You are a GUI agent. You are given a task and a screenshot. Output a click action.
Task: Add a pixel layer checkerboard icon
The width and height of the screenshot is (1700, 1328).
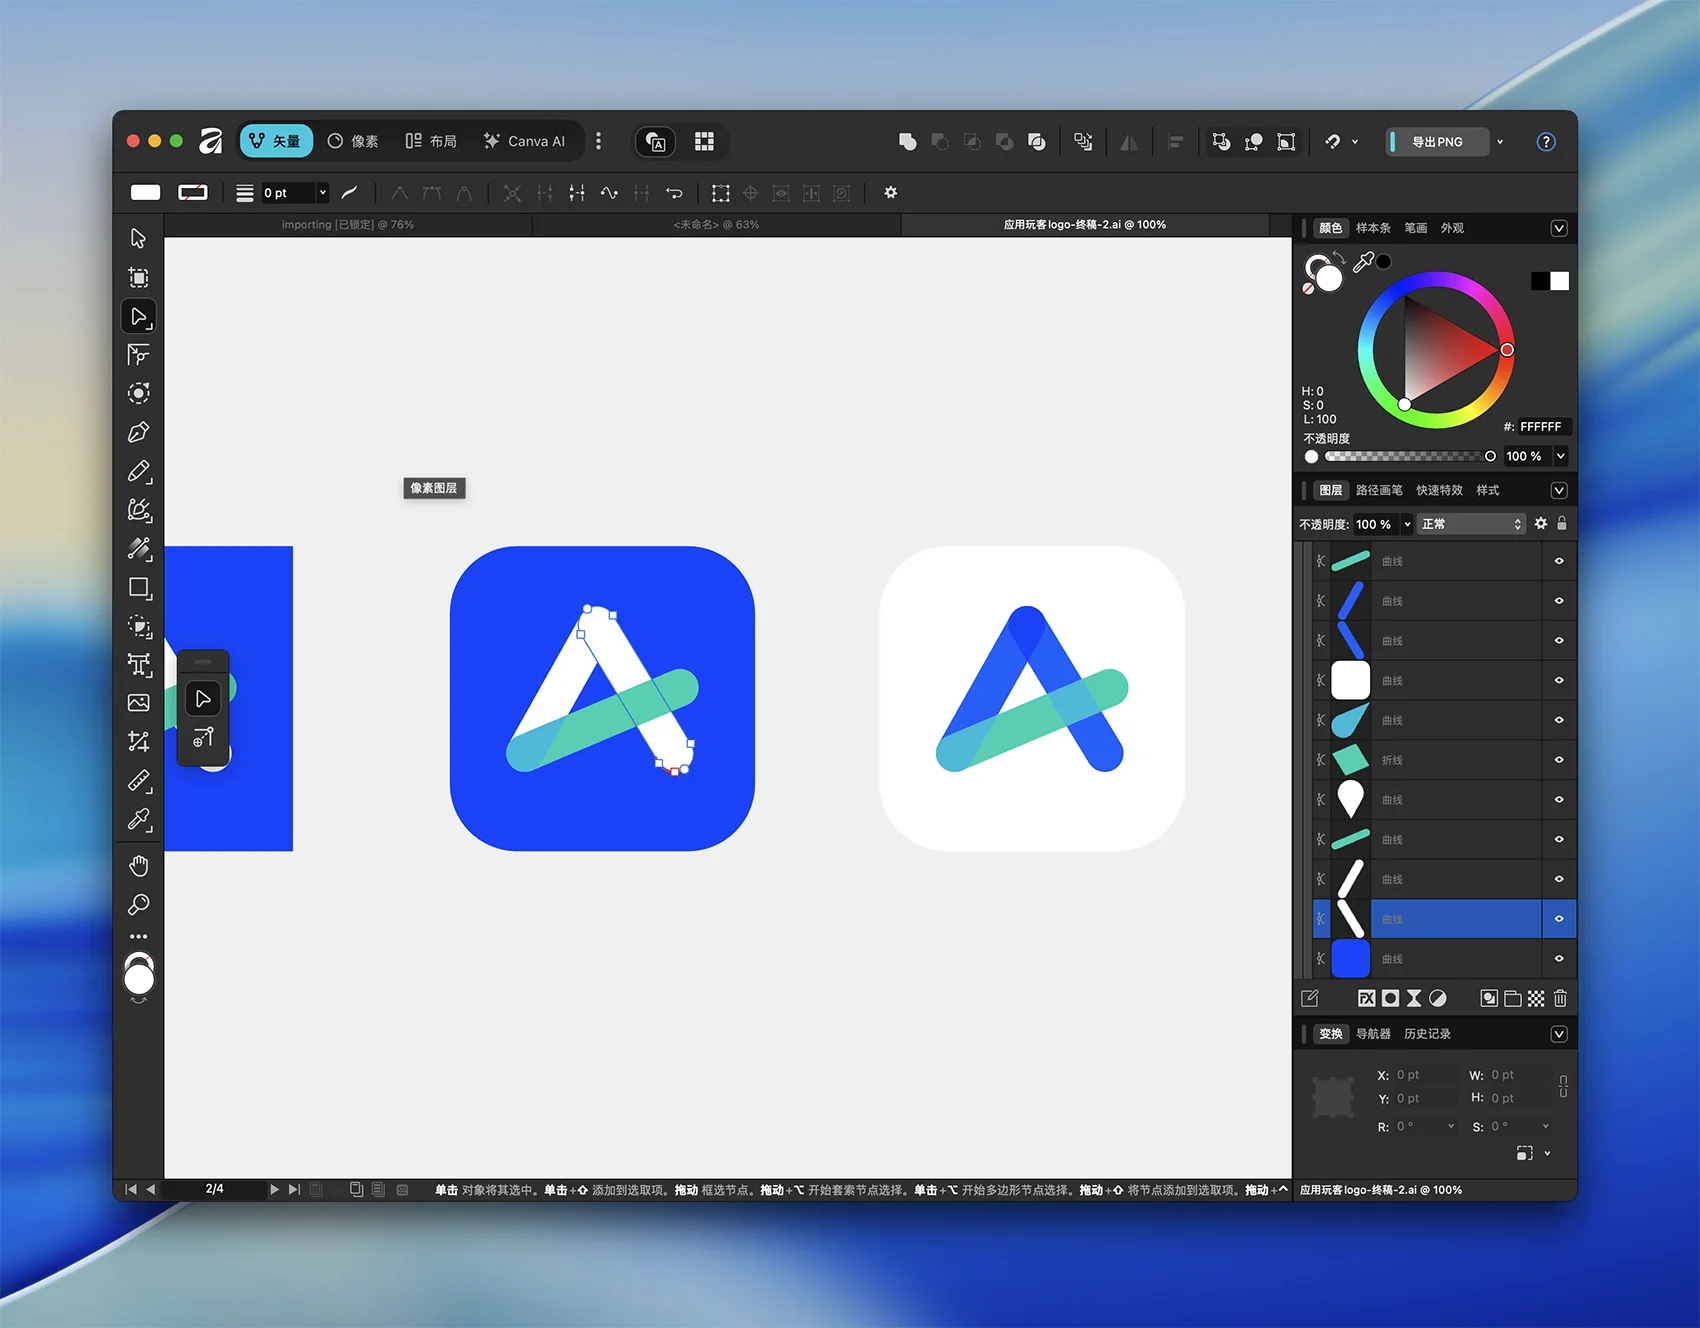[x=1536, y=998]
